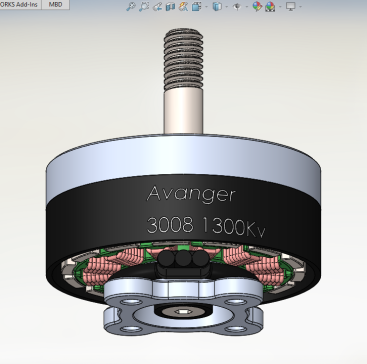367x364 pixels.
Task: Expand the View Orientation dropdown arrow
Action: (206, 7)
